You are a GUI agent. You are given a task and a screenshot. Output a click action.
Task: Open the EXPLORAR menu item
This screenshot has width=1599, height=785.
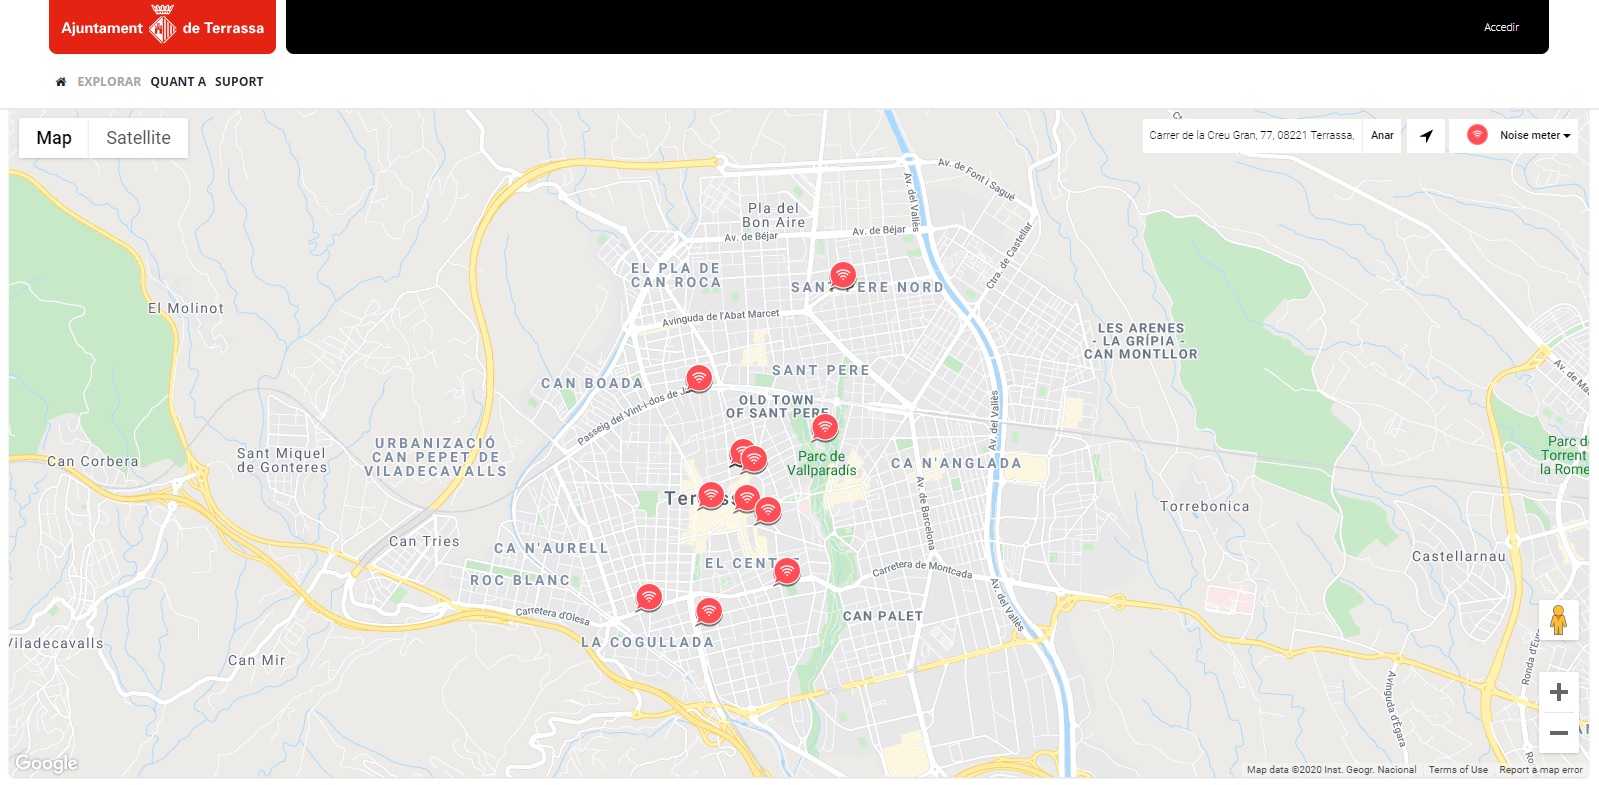[109, 82]
